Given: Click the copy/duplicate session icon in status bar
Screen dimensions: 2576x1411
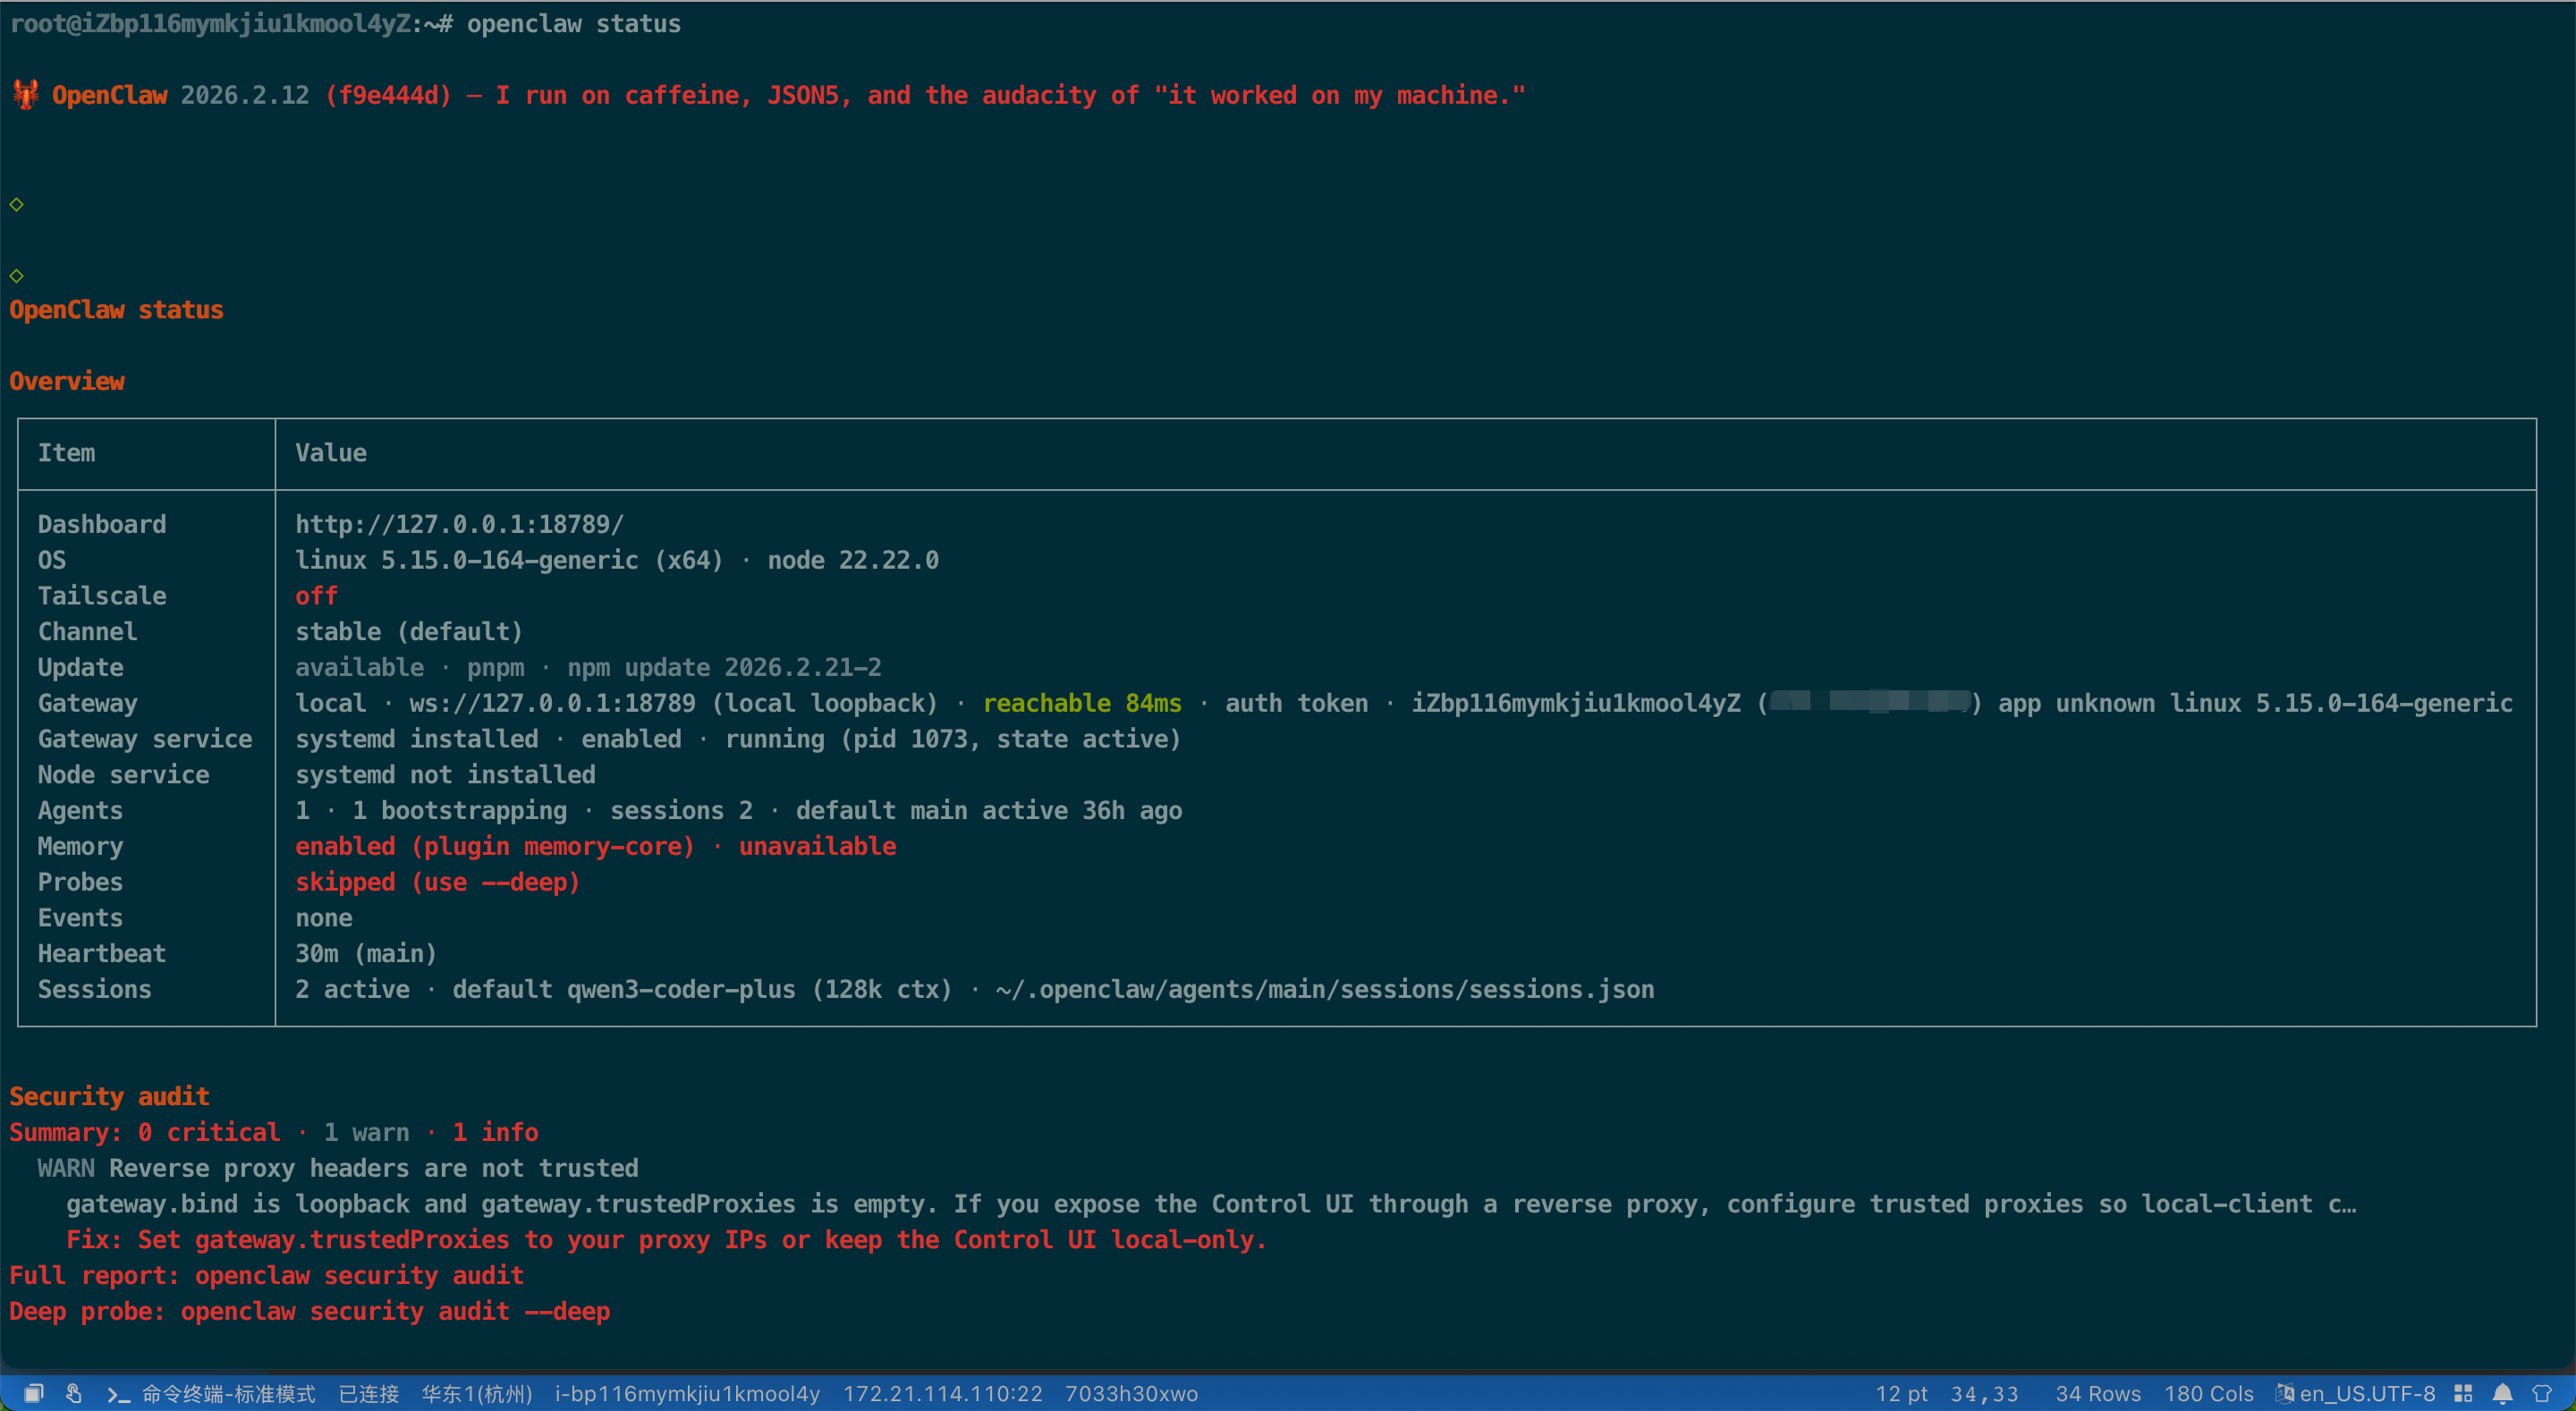Looking at the screenshot, I should [x=33, y=1393].
